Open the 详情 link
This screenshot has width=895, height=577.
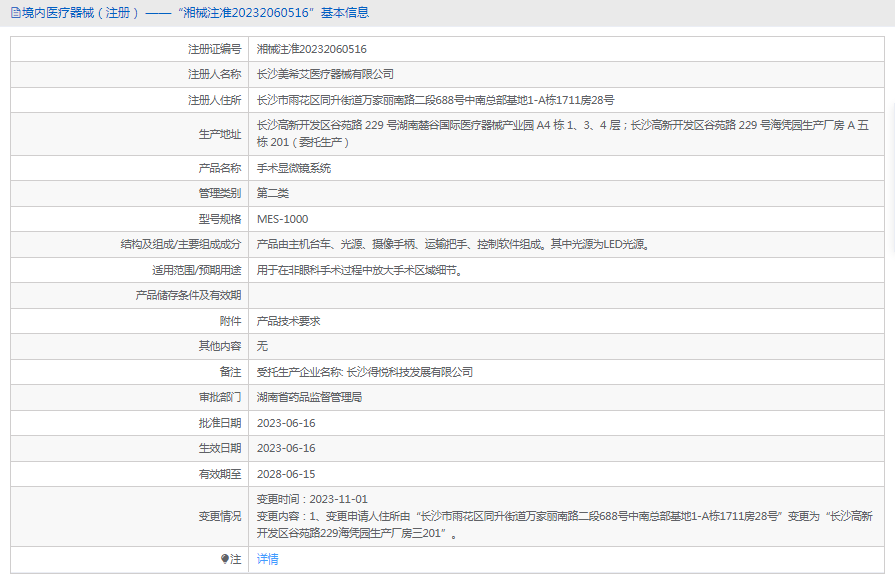[268, 559]
